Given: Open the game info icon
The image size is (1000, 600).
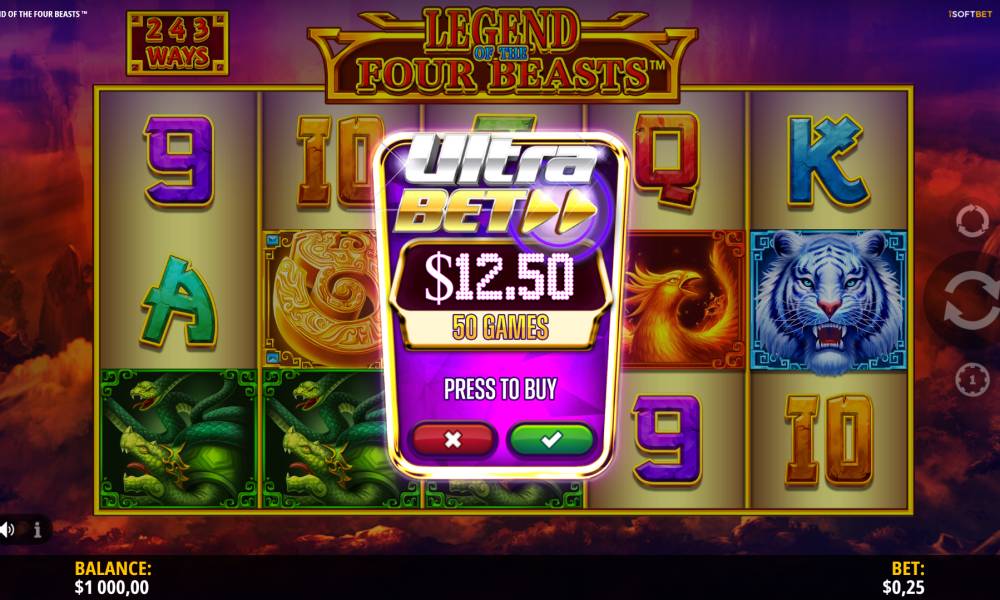Looking at the screenshot, I should click(38, 529).
